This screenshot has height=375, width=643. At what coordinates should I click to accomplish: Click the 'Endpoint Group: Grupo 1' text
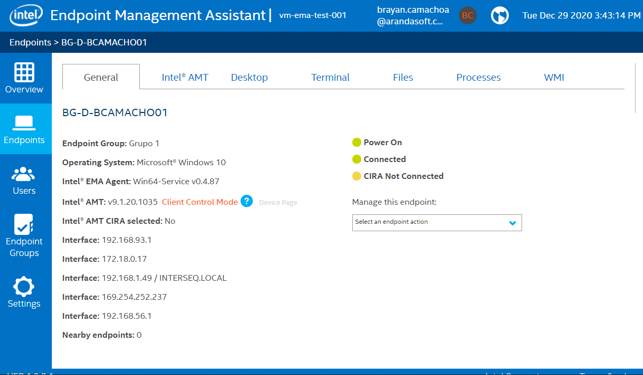[x=111, y=143]
